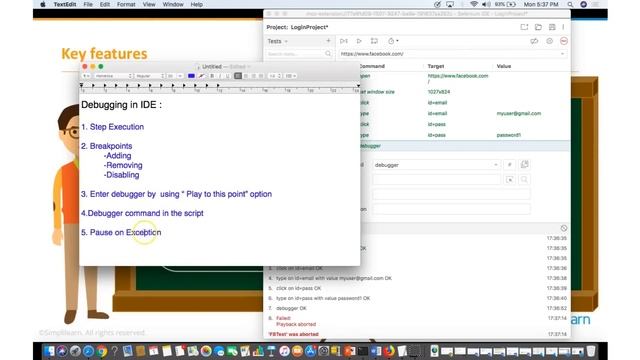
Task: Open Spotlight search in menu bar
Action: (570, 4)
